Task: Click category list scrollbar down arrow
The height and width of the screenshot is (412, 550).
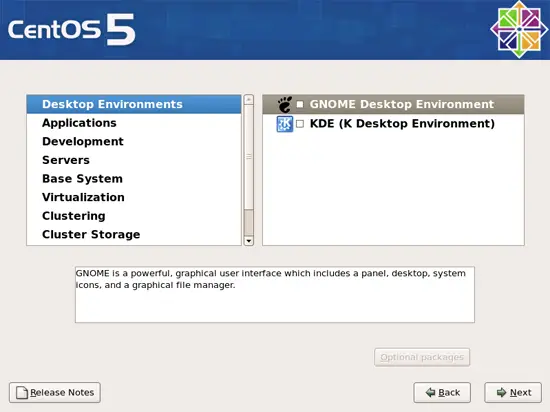Action: point(249,241)
